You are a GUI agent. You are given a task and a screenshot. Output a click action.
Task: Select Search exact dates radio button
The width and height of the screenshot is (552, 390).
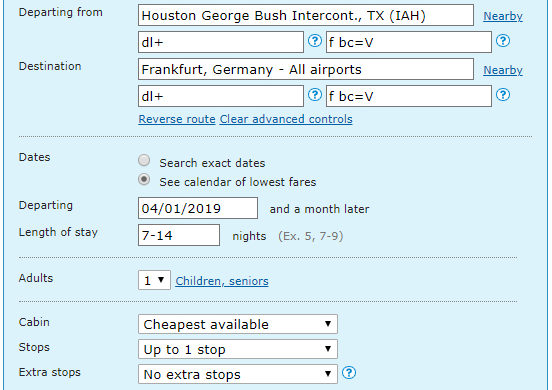click(x=144, y=161)
